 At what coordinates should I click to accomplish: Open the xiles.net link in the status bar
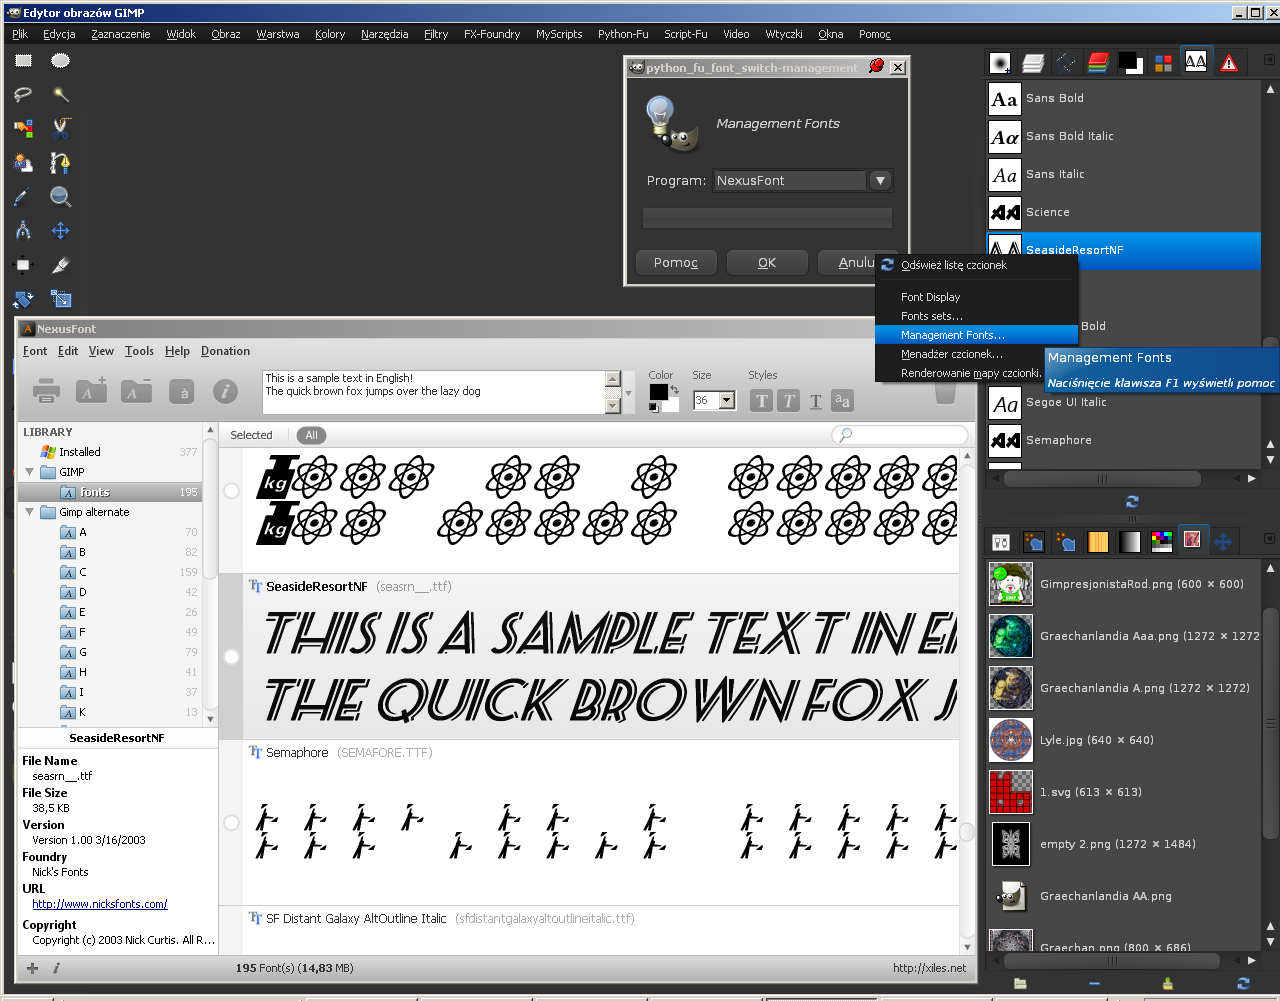pyautogui.click(x=930, y=968)
